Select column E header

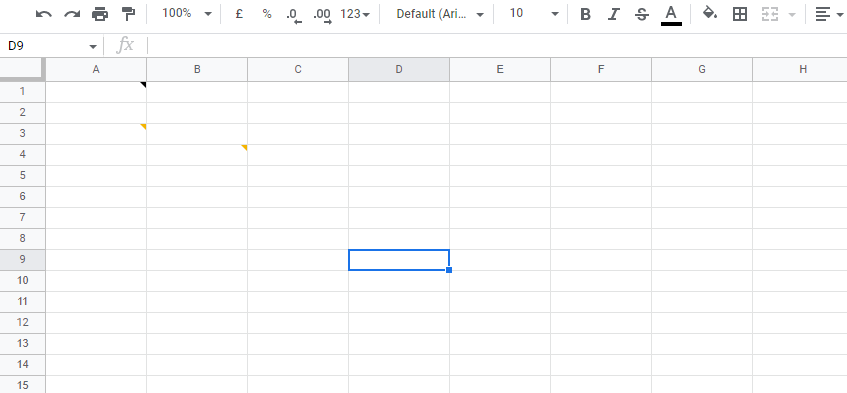coord(500,70)
